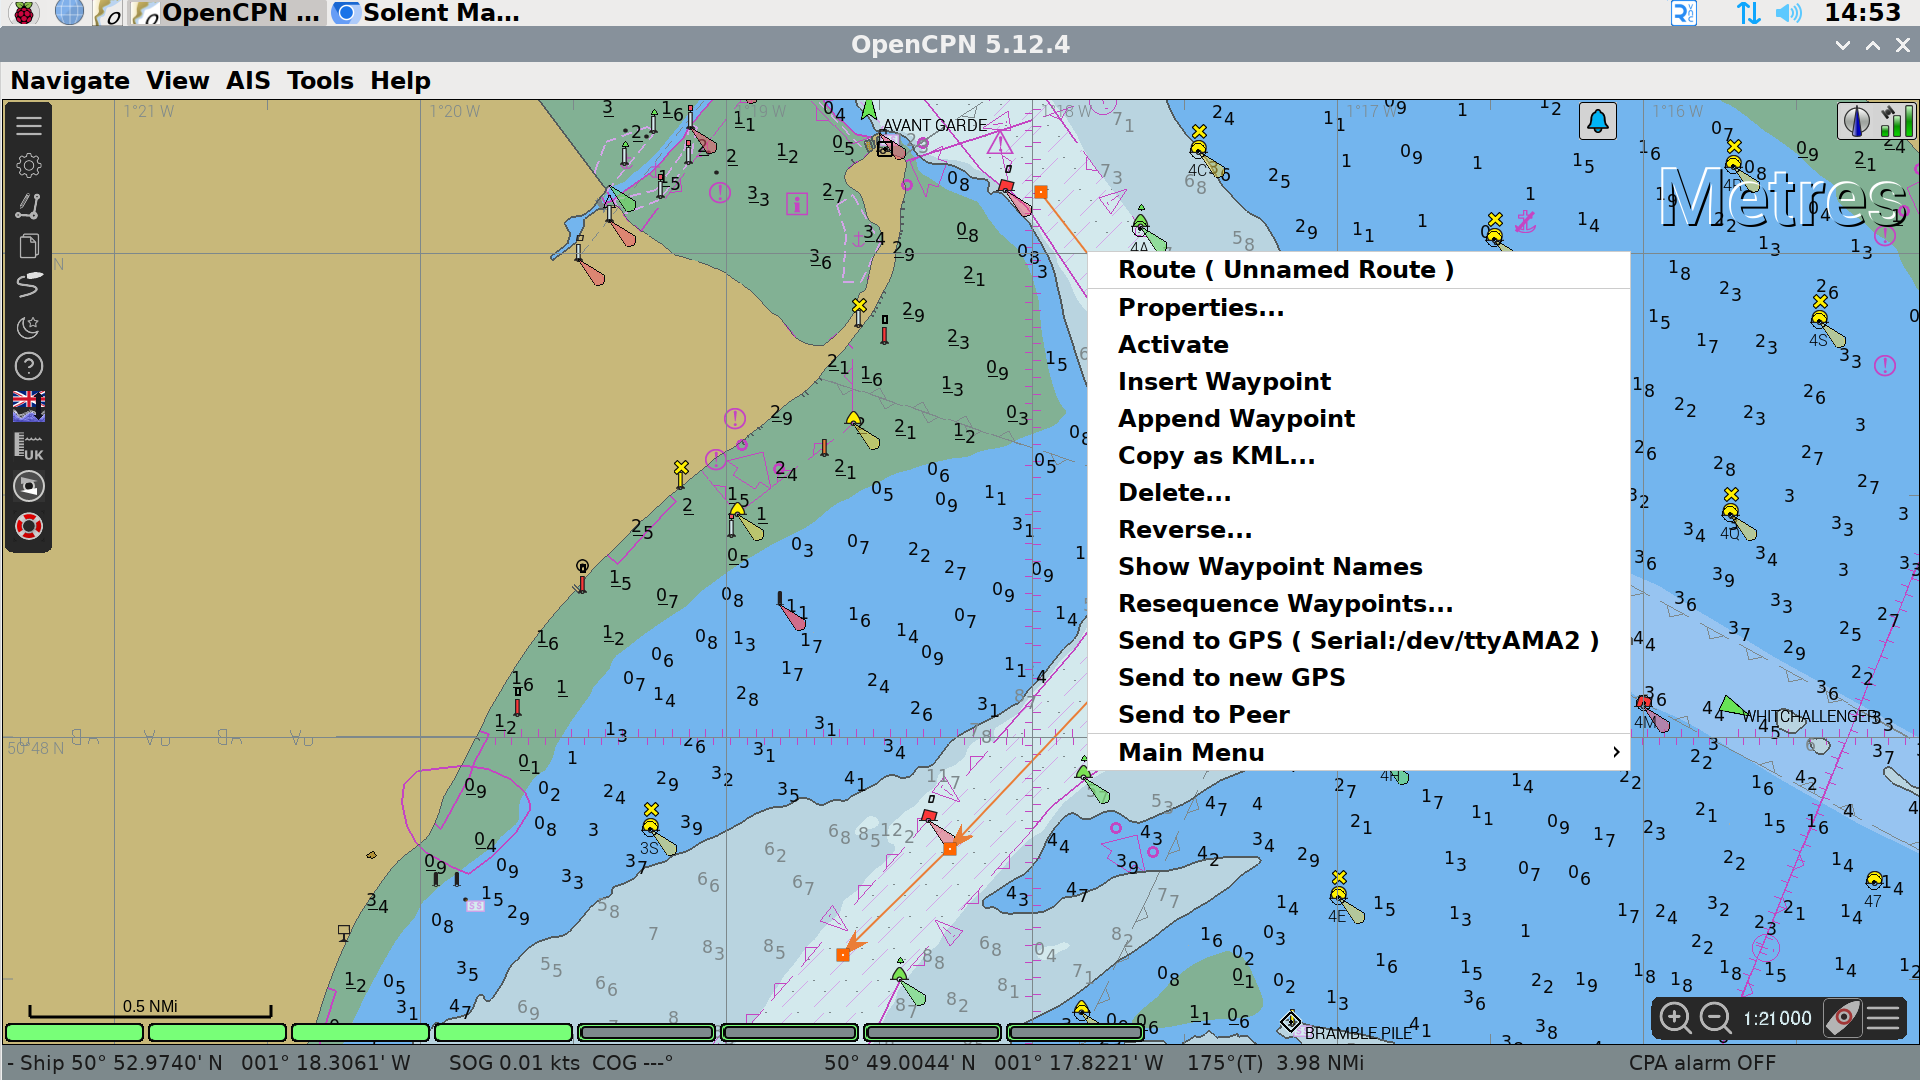Click Reverse... in route menu

point(1184,530)
